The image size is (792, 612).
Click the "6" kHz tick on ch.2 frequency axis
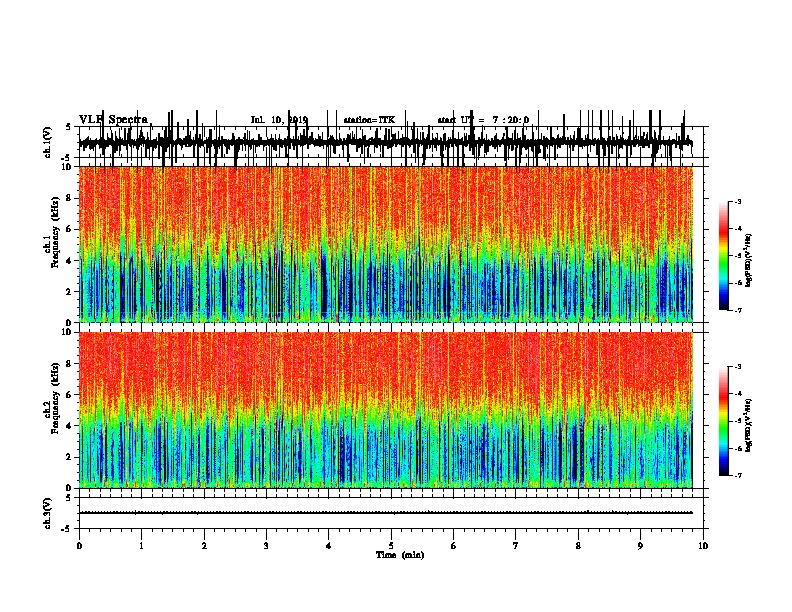point(69,394)
